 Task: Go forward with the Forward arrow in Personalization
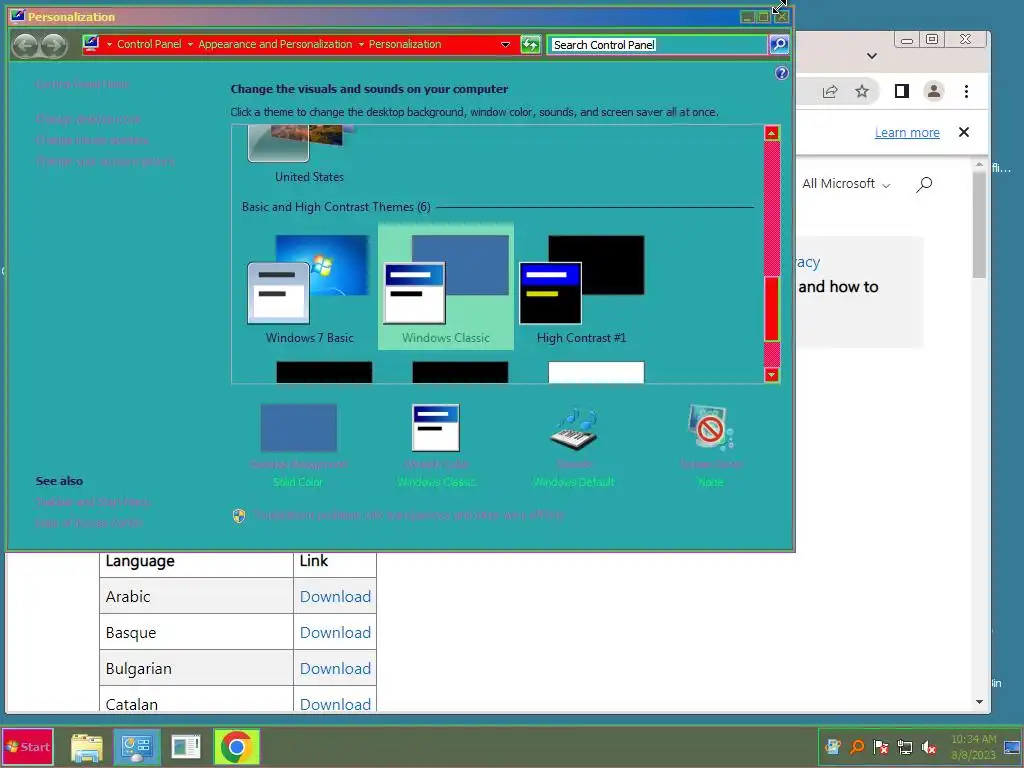point(54,45)
